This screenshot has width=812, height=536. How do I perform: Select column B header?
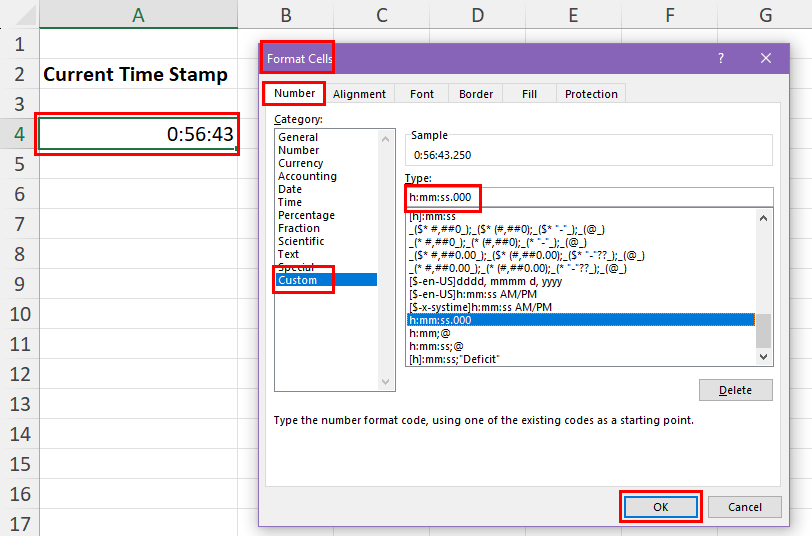pos(285,15)
